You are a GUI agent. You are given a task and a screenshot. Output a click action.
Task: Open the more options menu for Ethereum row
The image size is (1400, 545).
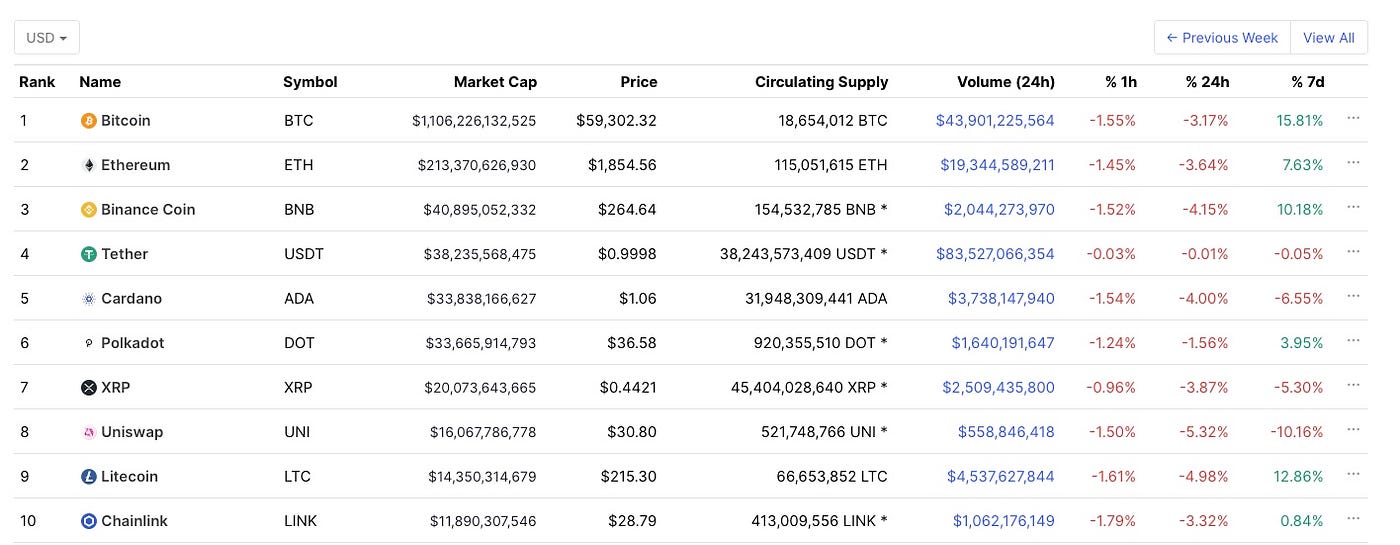1353,162
